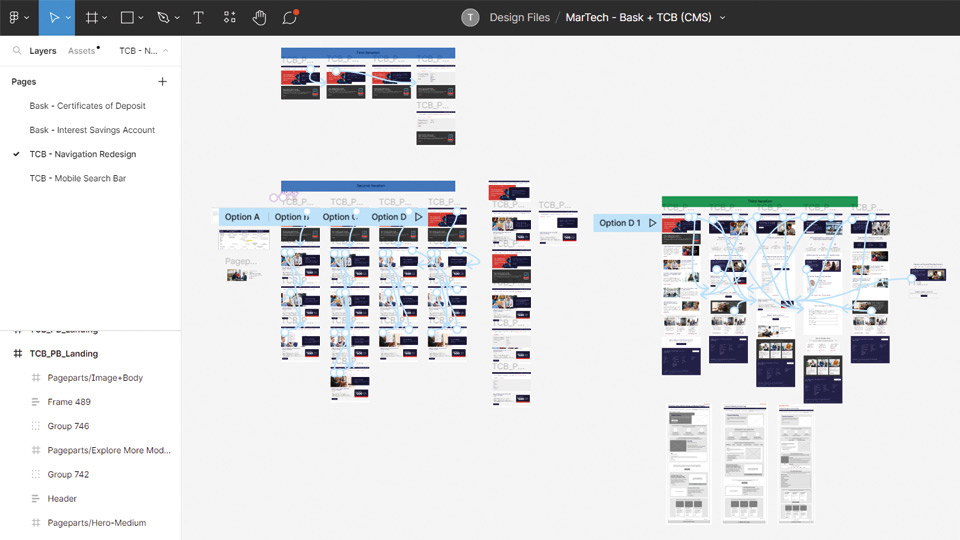Select the Move tool

[55, 18]
